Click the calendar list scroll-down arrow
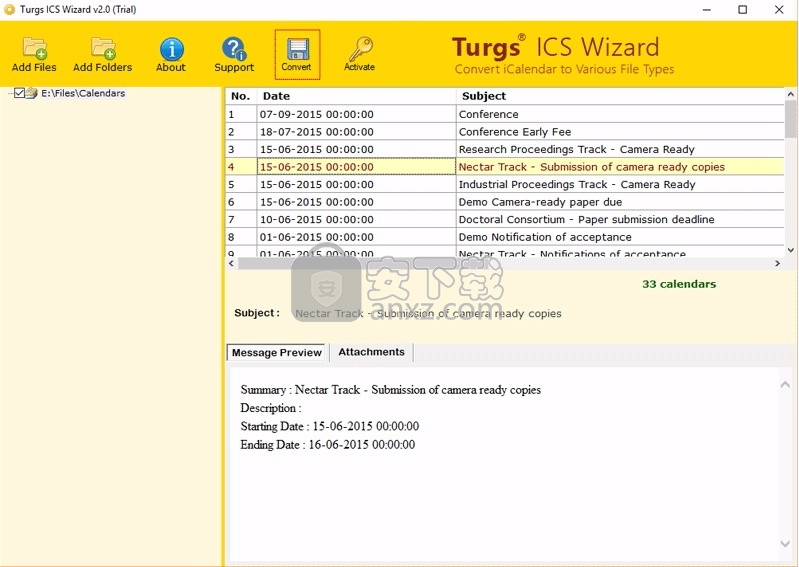This screenshot has width=799, height=567. point(790,250)
